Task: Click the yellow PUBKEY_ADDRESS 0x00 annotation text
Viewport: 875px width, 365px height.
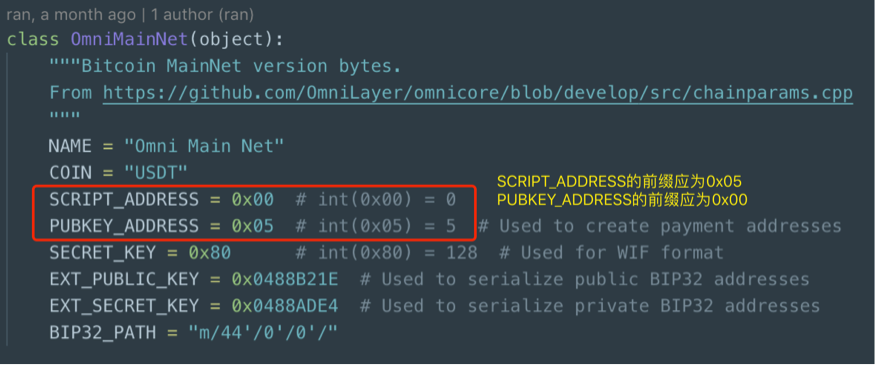Action: click(622, 199)
